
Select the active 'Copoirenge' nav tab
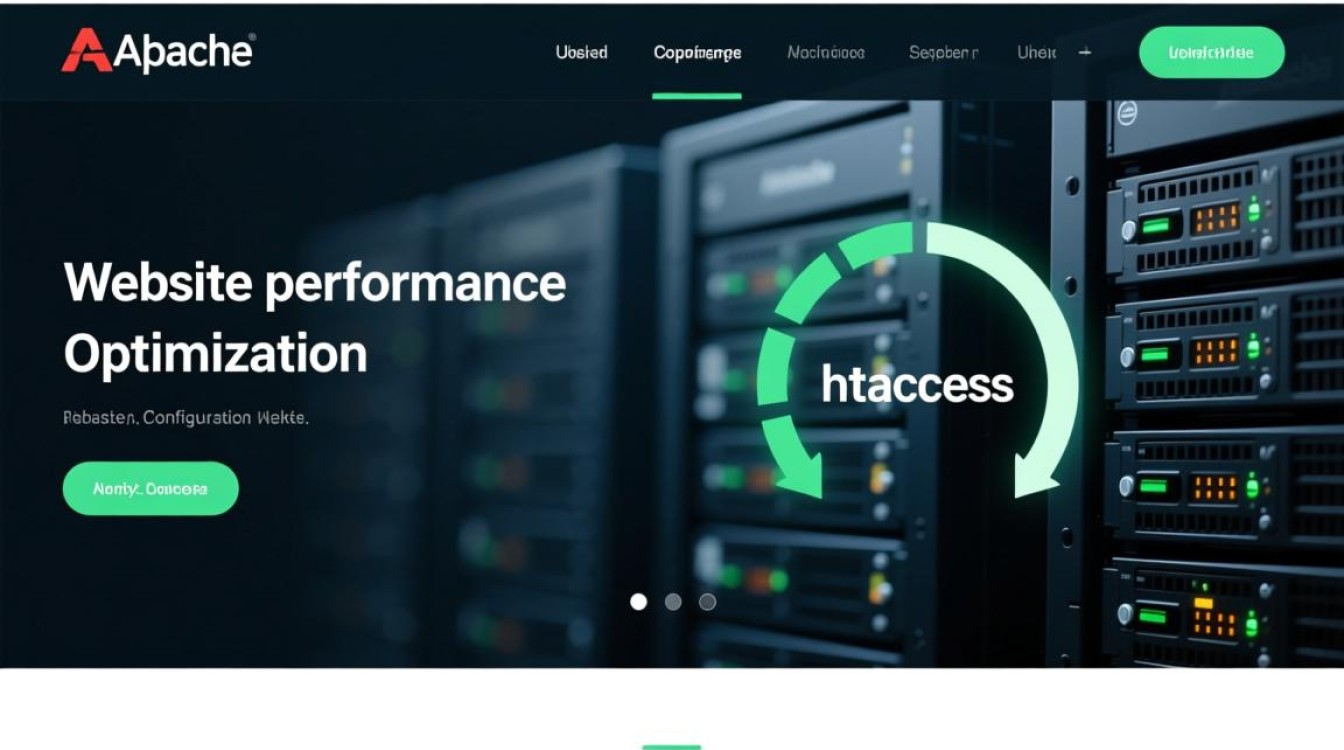coord(697,52)
